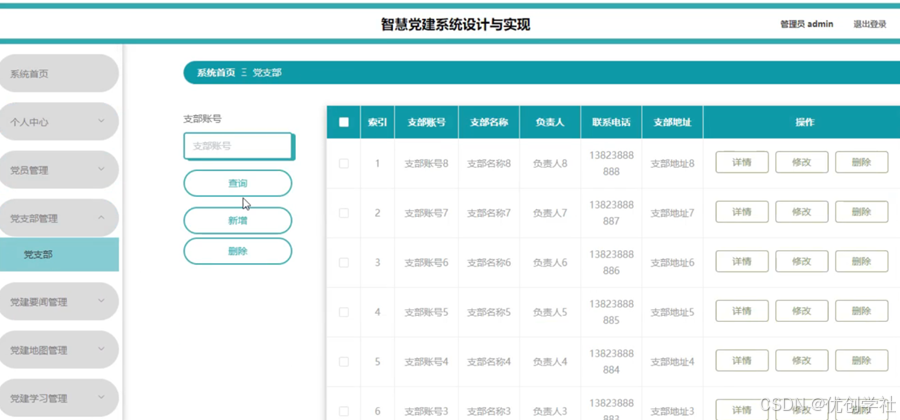Click phone number 13823888888
Viewport: 900px width, 420px height.
coord(611,164)
